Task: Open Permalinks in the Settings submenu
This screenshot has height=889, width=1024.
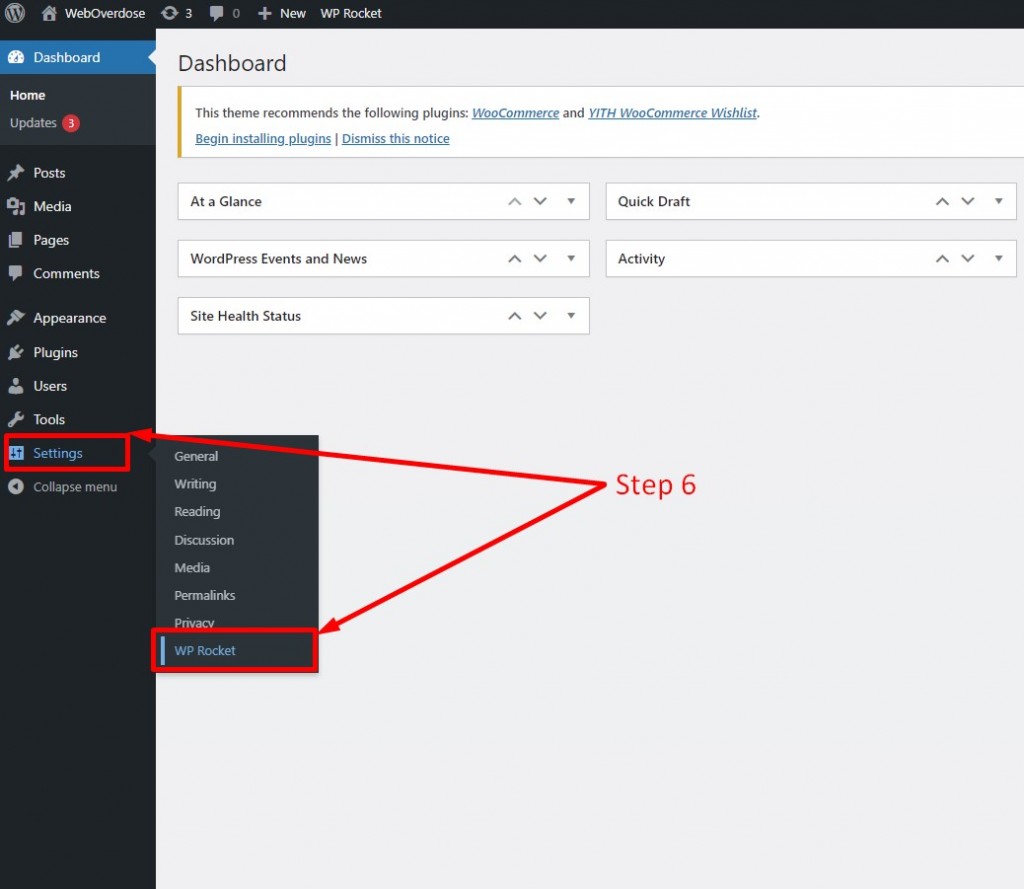Action: pyautogui.click(x=204, y=596)
